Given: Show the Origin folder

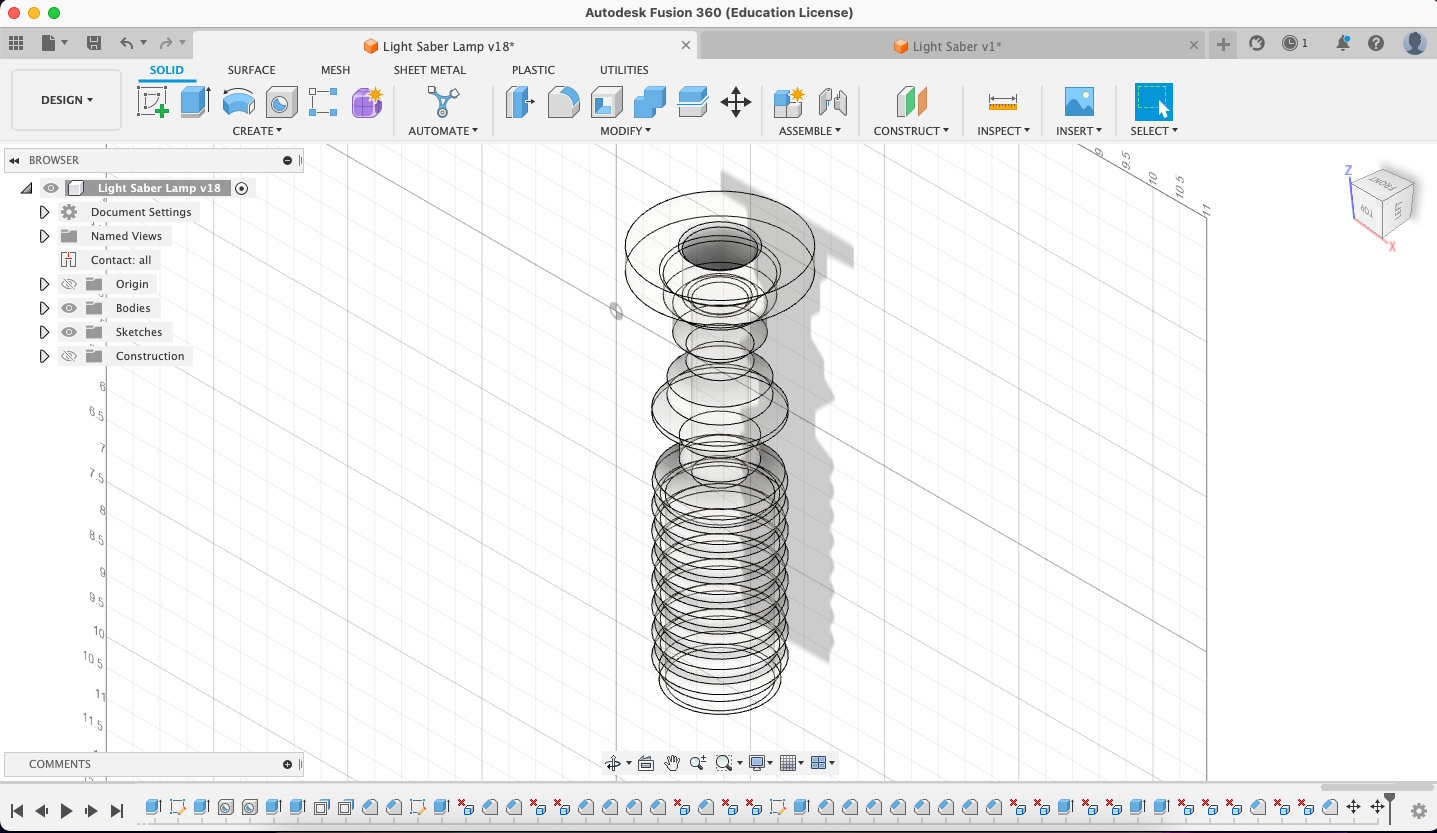Looking at the screenshot, I should click(x=68, y=283).
